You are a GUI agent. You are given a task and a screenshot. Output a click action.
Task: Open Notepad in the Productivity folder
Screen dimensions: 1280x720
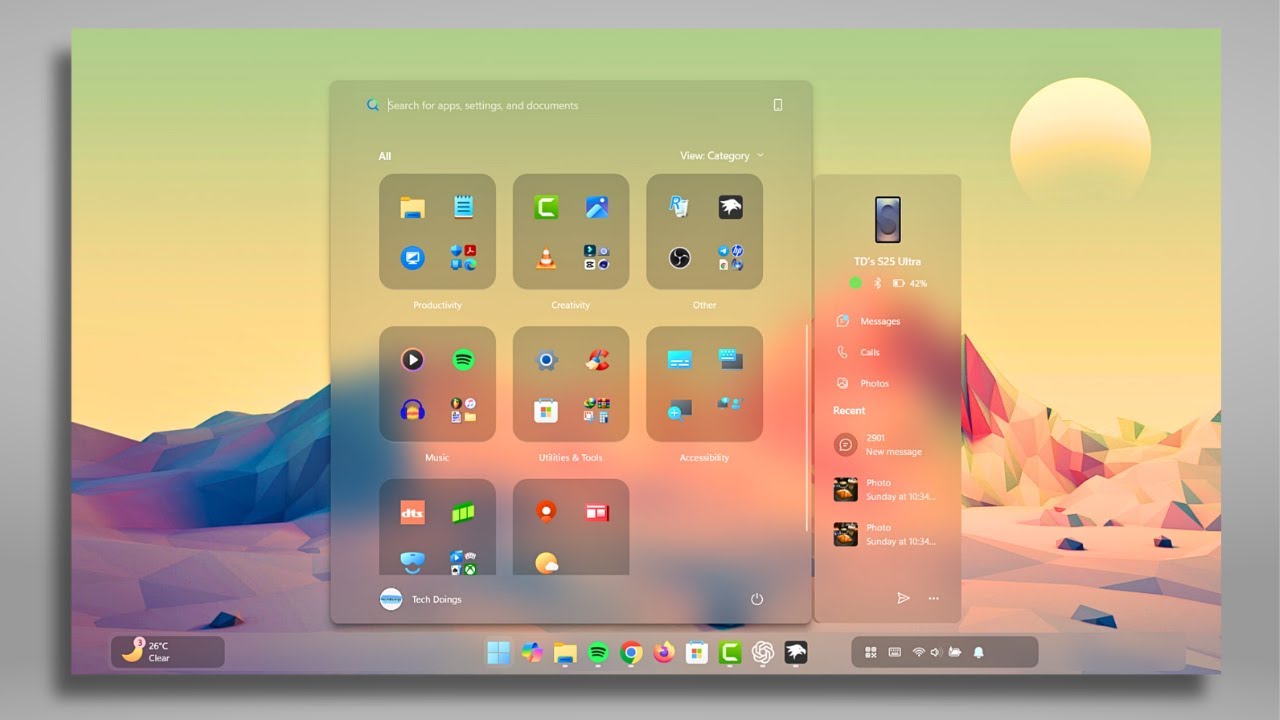463,207
